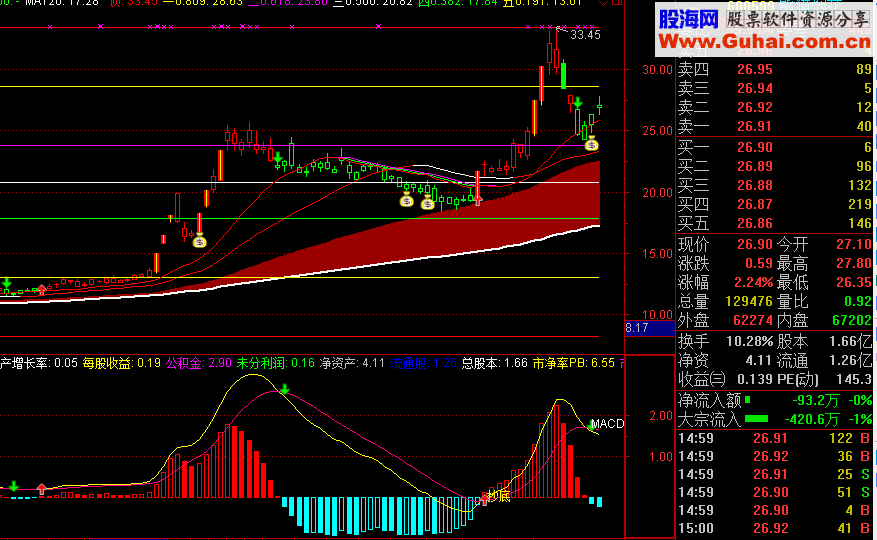
Task: Click the 总股本: 1.66 indicator text
Action: 494,363
